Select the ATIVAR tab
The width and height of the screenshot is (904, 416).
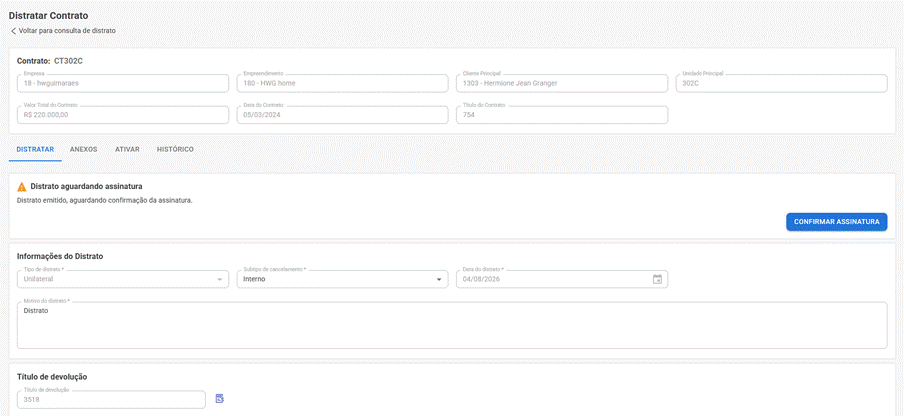(127, 149)
